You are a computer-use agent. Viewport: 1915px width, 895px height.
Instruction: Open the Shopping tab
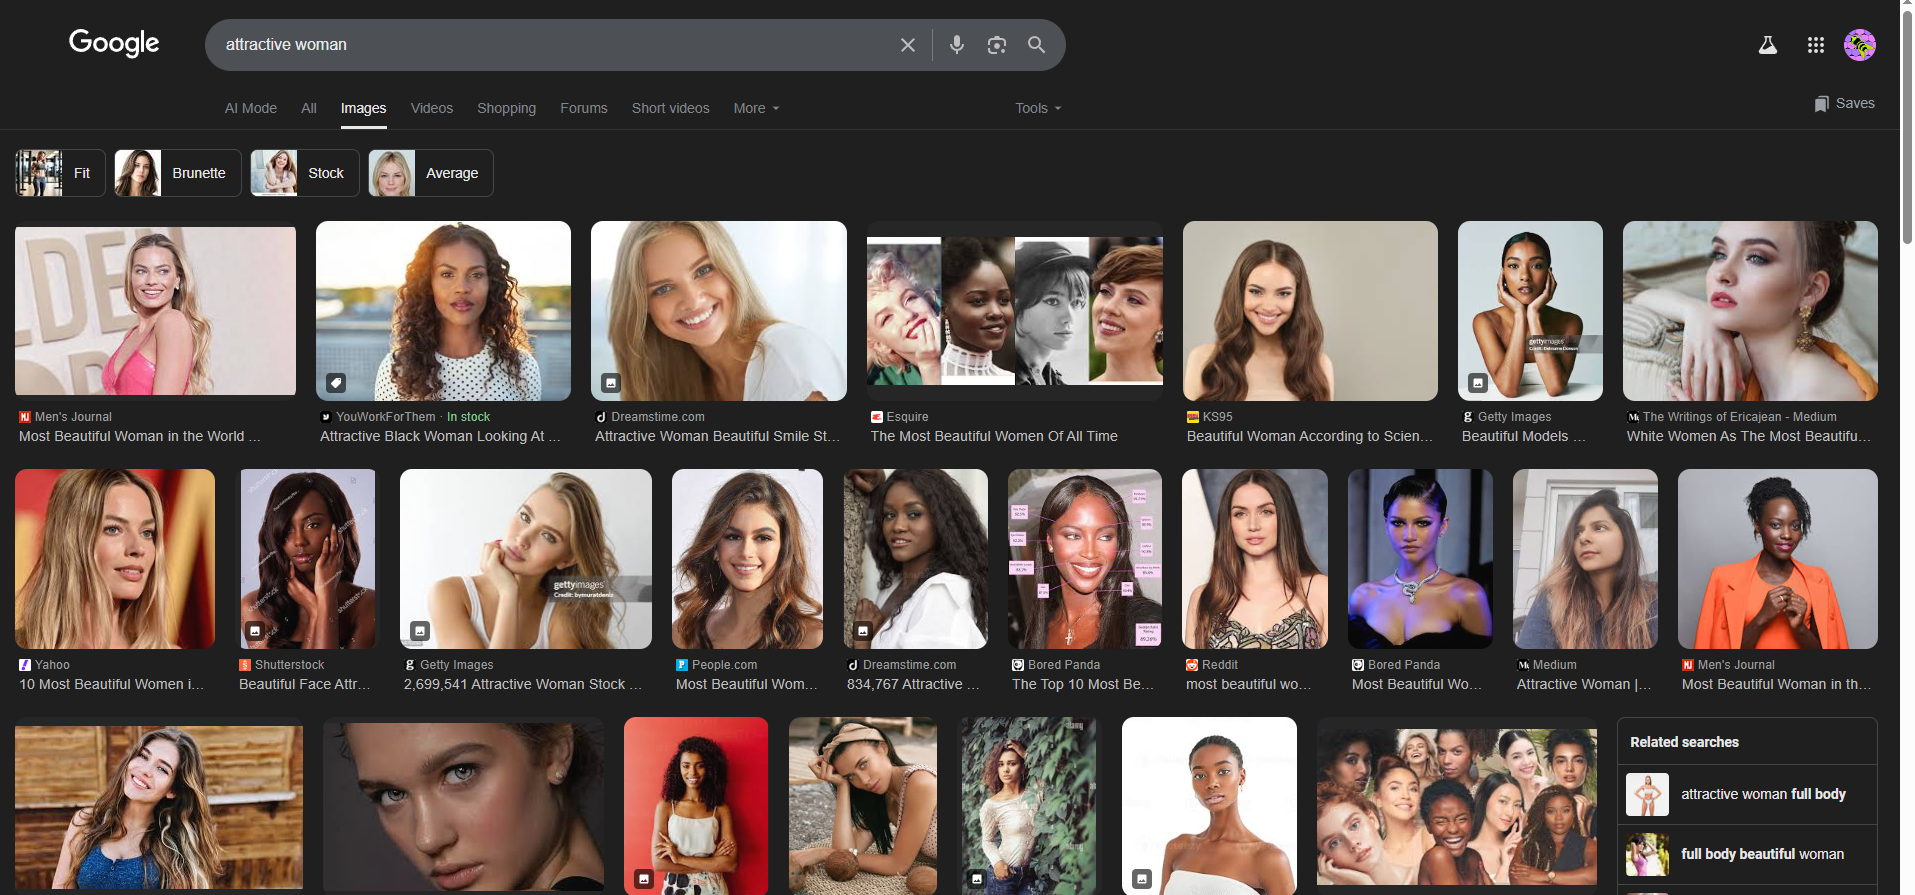[x=506, y=108]
